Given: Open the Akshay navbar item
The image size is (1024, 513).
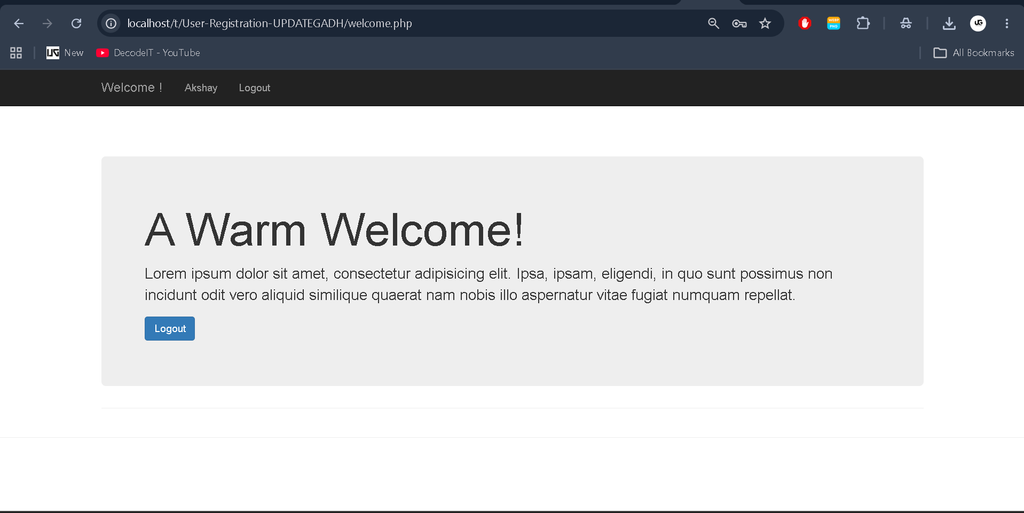Looking at the screenshot, I should point(200,87).
